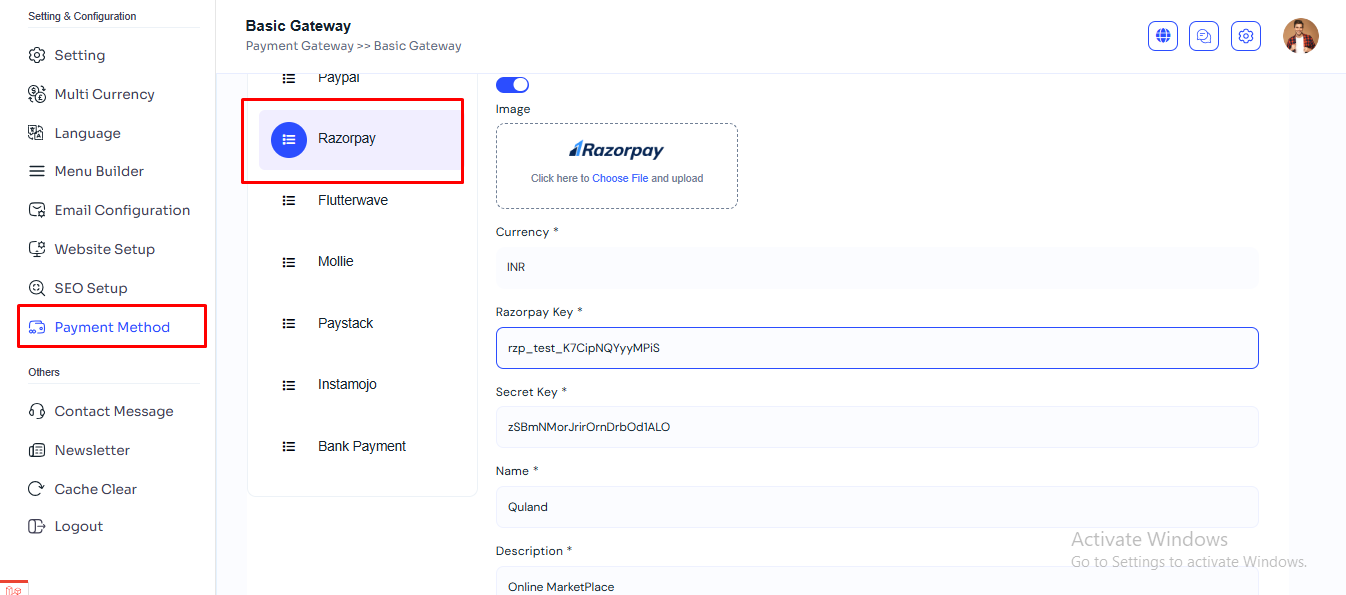Screen dimensions: 1346x595
Task: Click the Choose File upload link
Action: pyautogui.click(x=620, y=179)
